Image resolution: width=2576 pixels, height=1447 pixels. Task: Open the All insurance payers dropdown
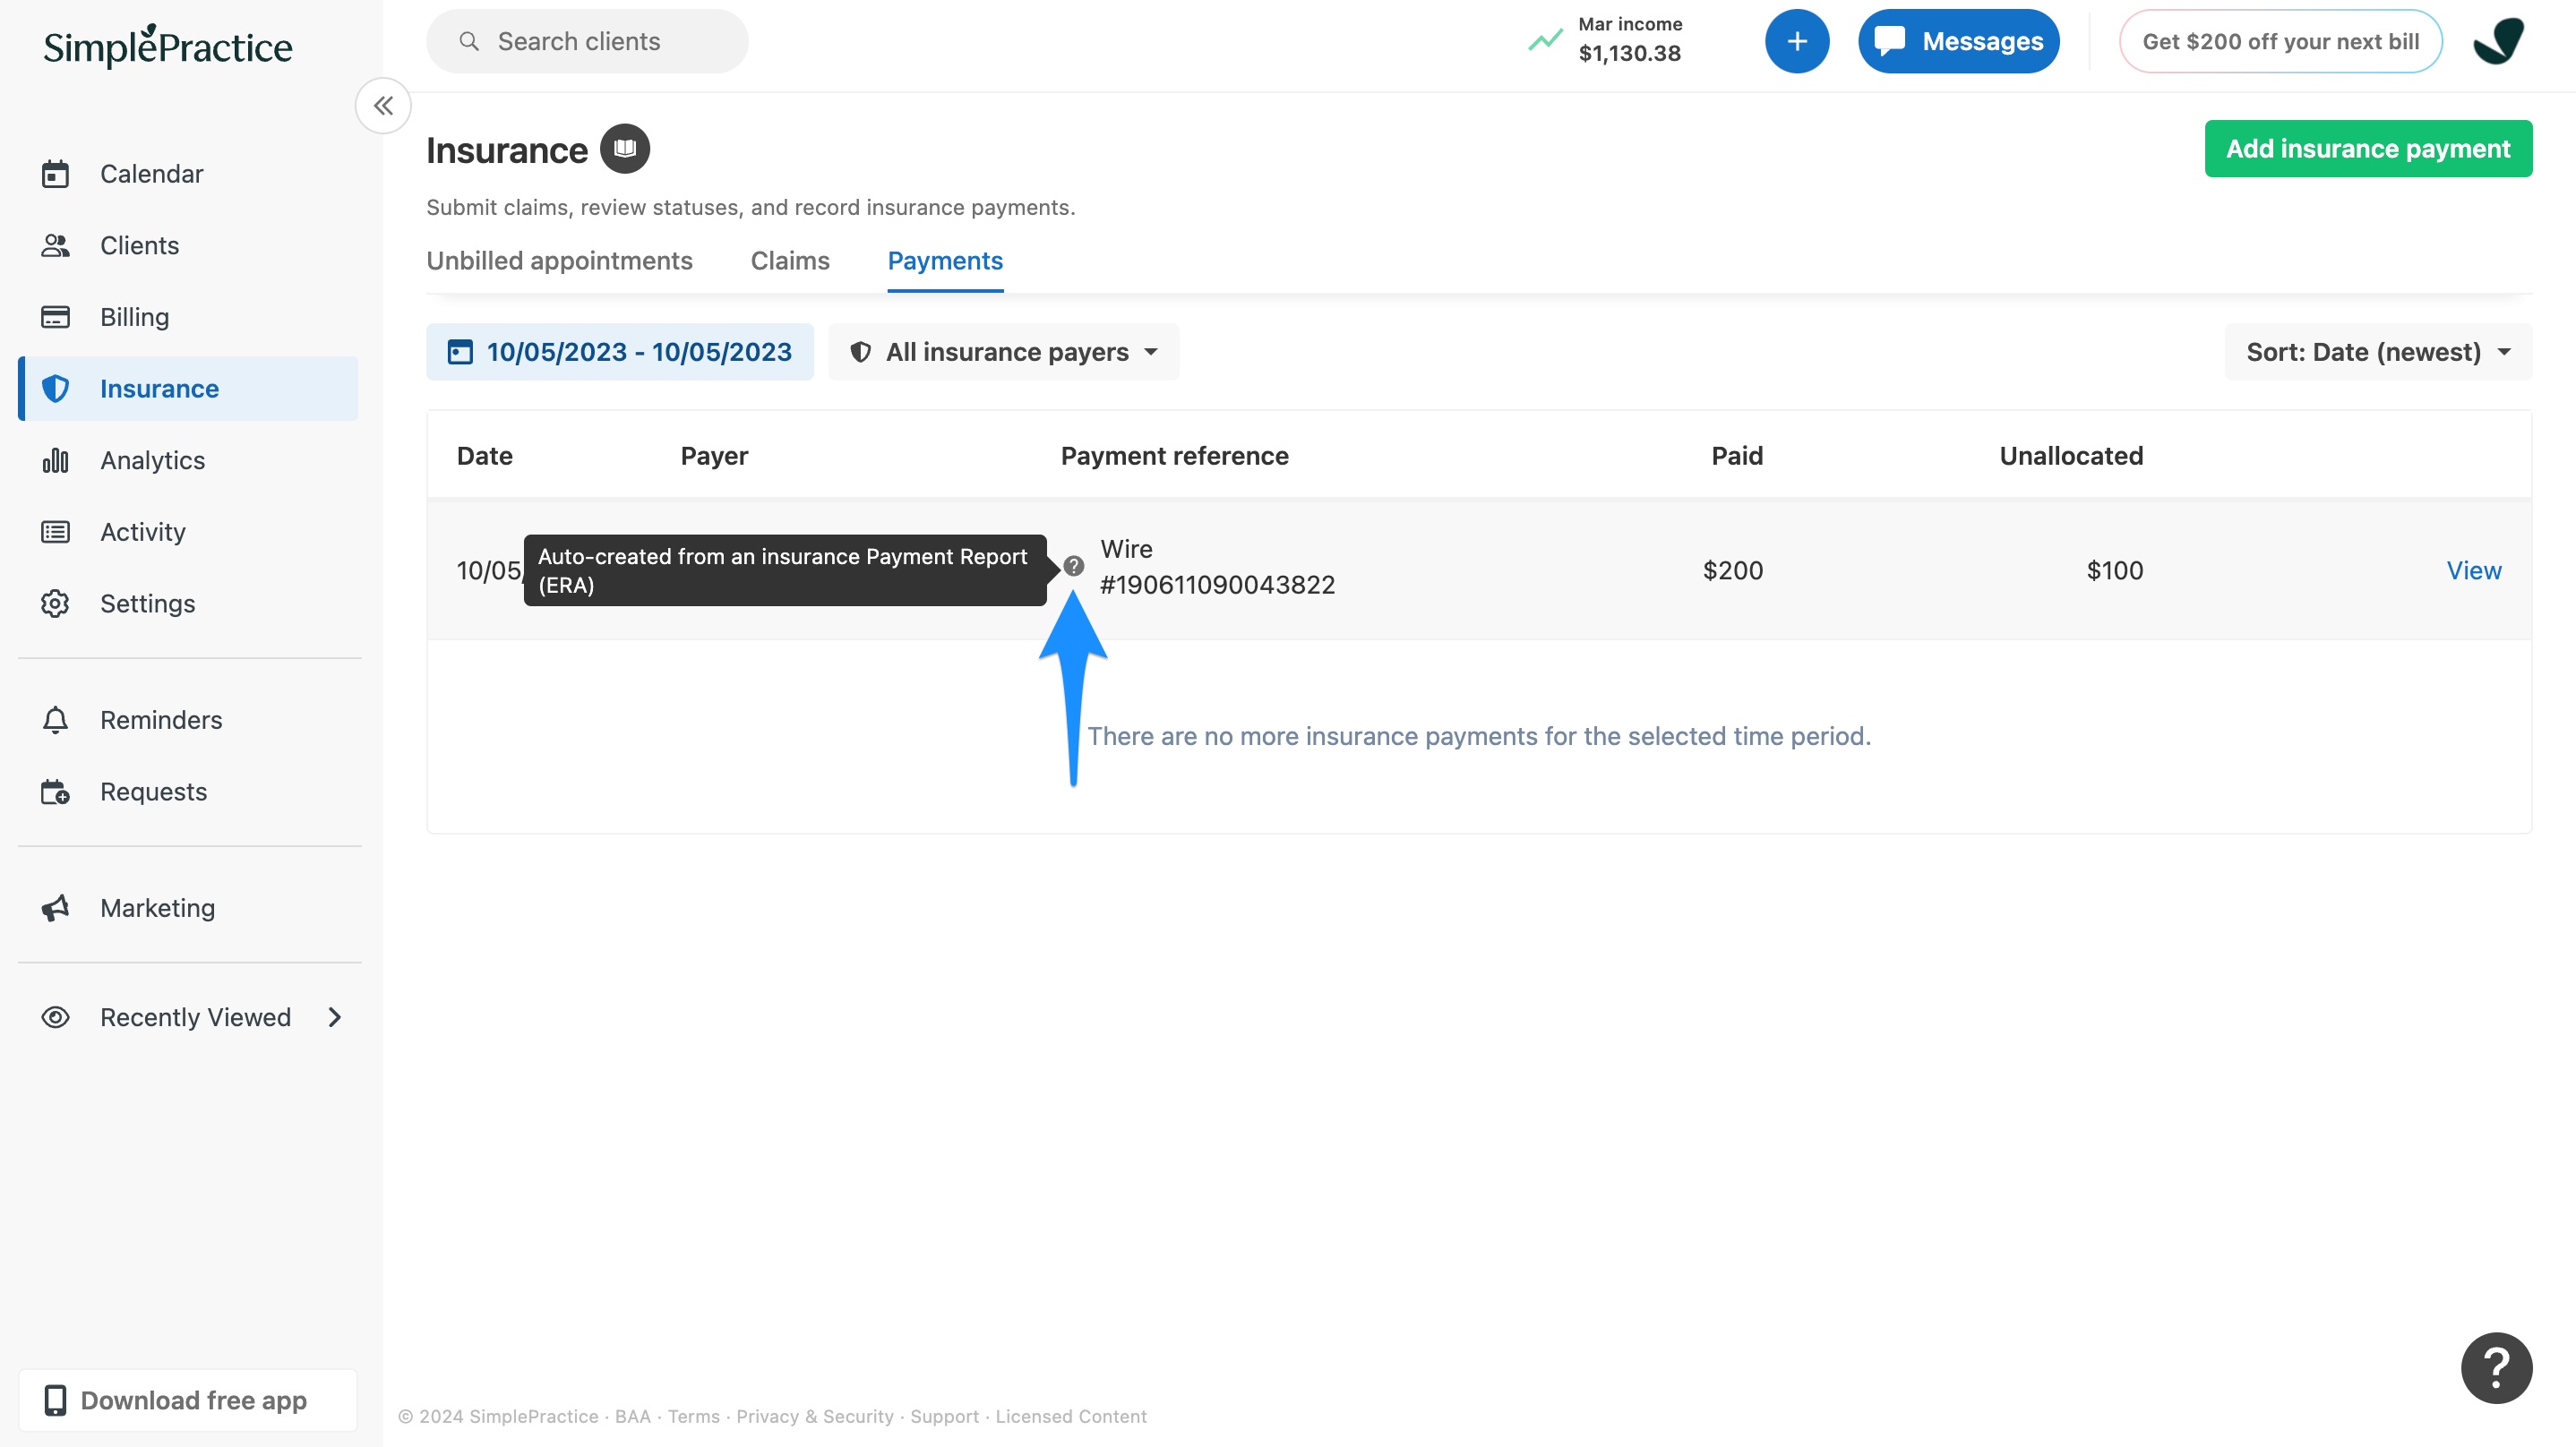click(1003, 351)
